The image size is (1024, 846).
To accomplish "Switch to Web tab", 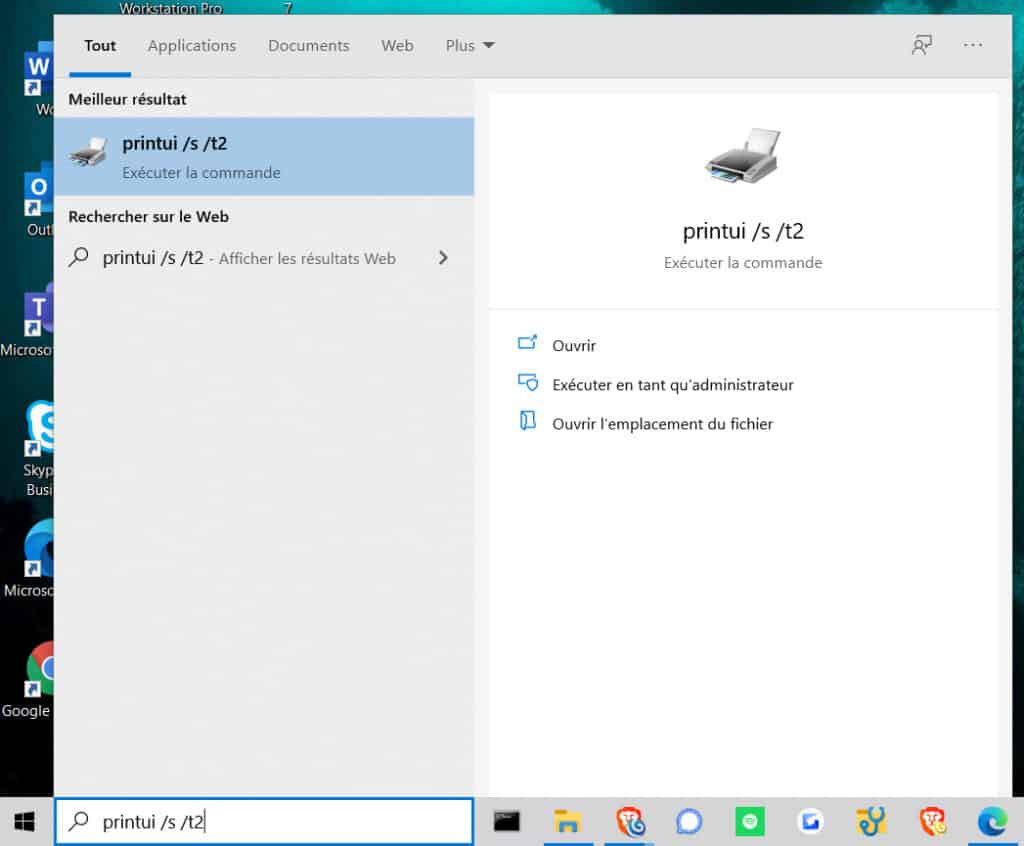I will (397, 46).
